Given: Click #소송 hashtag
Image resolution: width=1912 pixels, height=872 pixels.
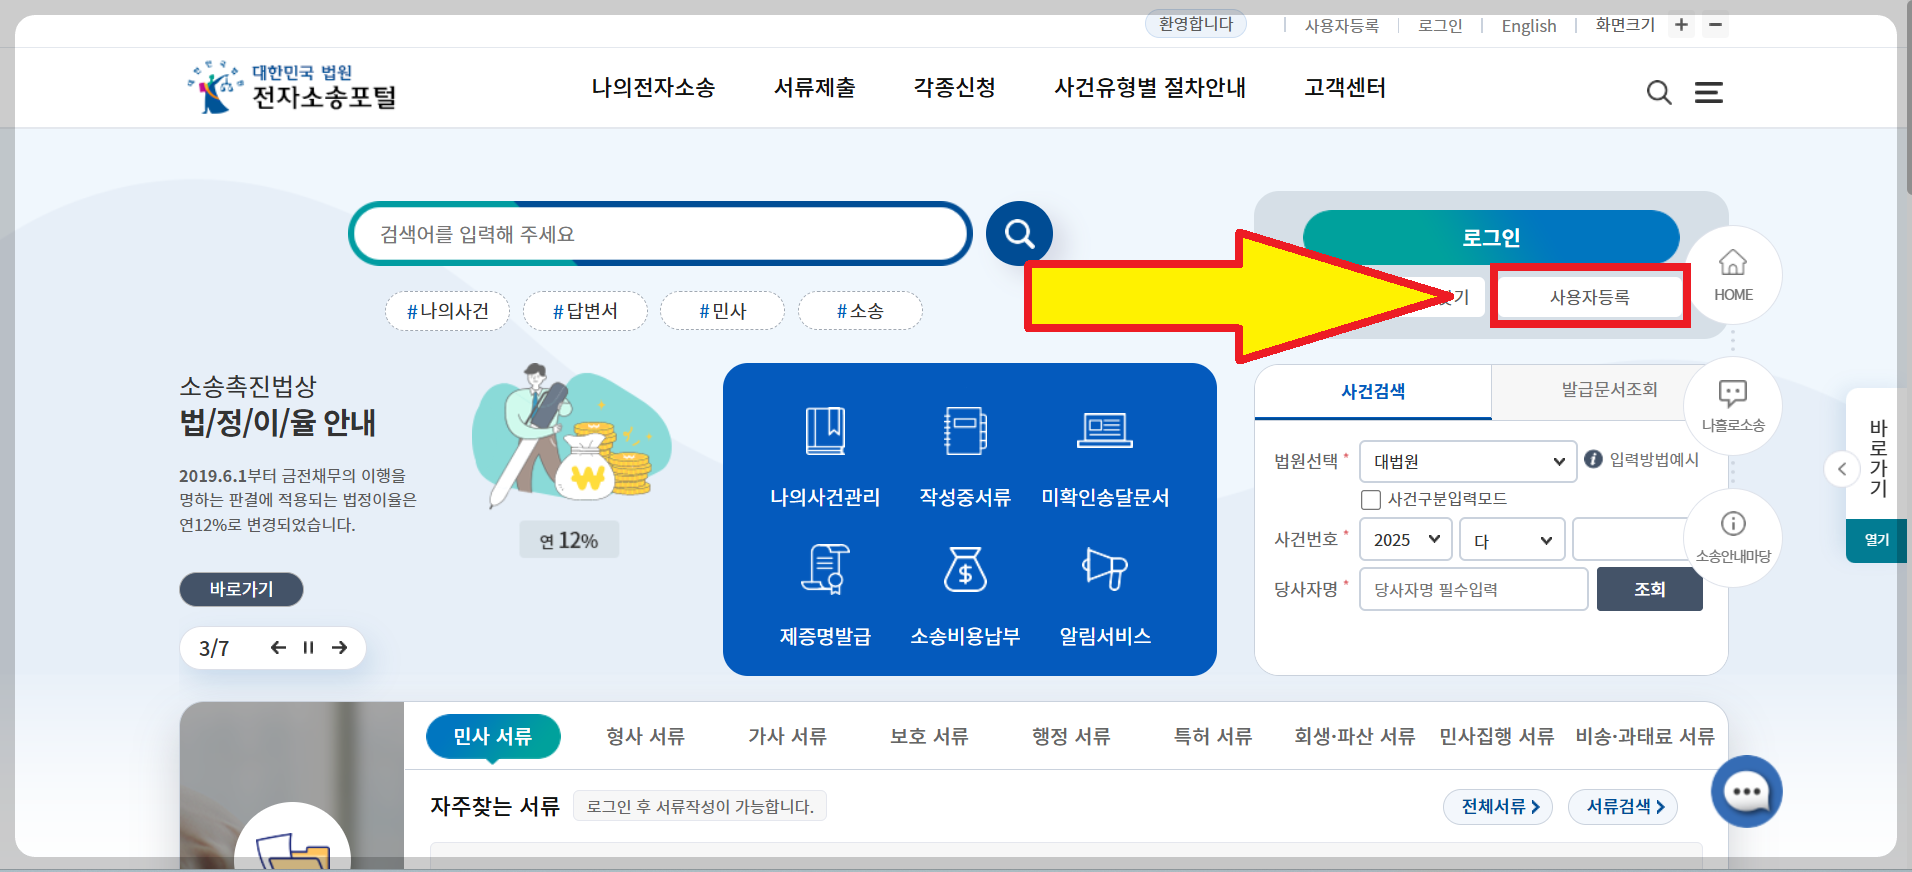Looking at the screenshot, I should tap(860, 311).
